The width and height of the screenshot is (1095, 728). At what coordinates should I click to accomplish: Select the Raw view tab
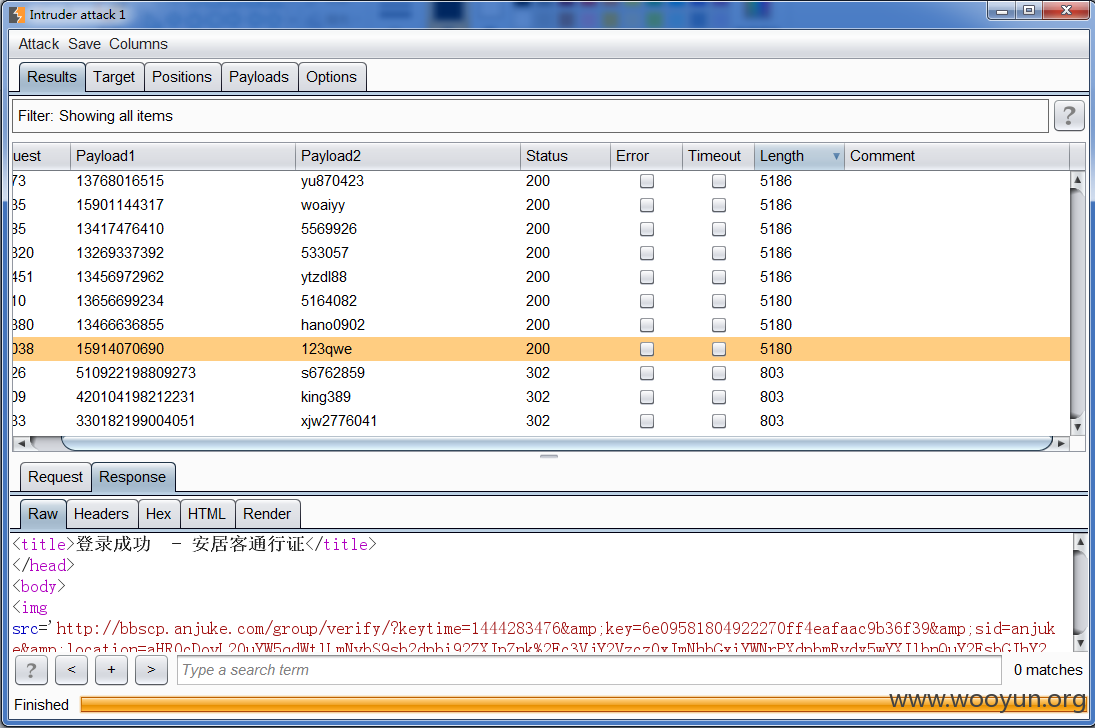point(43,514)
